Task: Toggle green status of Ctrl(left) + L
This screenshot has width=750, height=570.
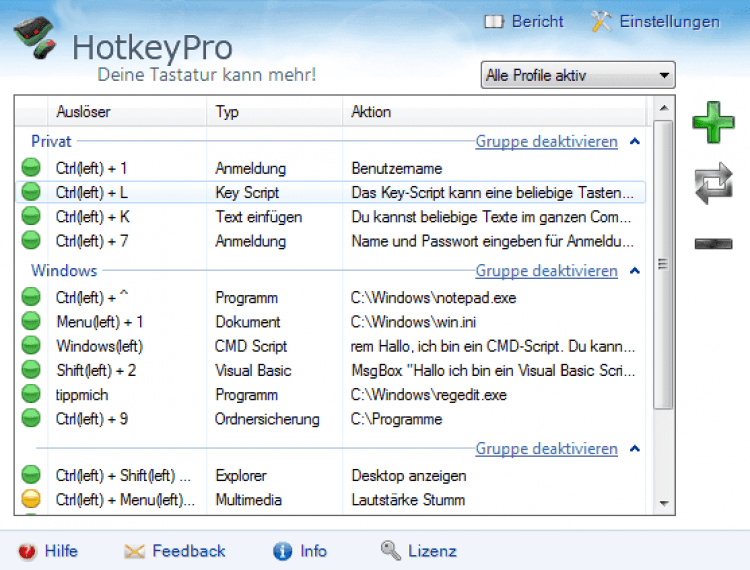Action: pyautogui.click(x=31, y=192)
